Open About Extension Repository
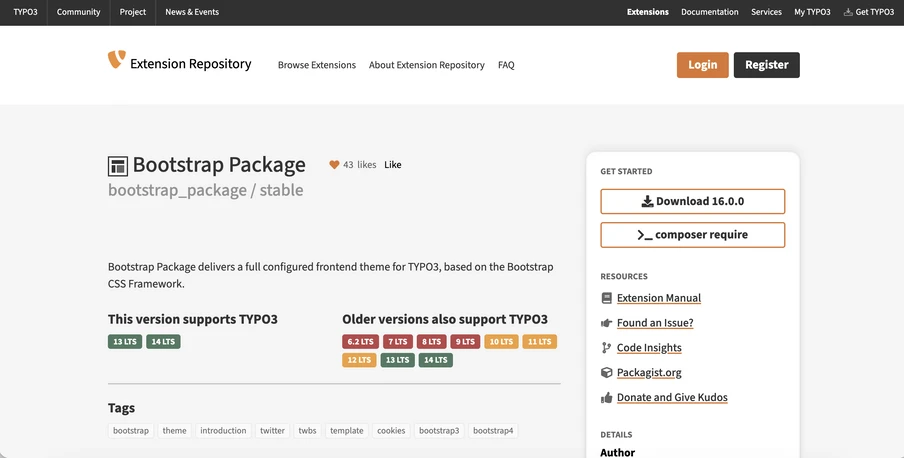 click(427, 65)
